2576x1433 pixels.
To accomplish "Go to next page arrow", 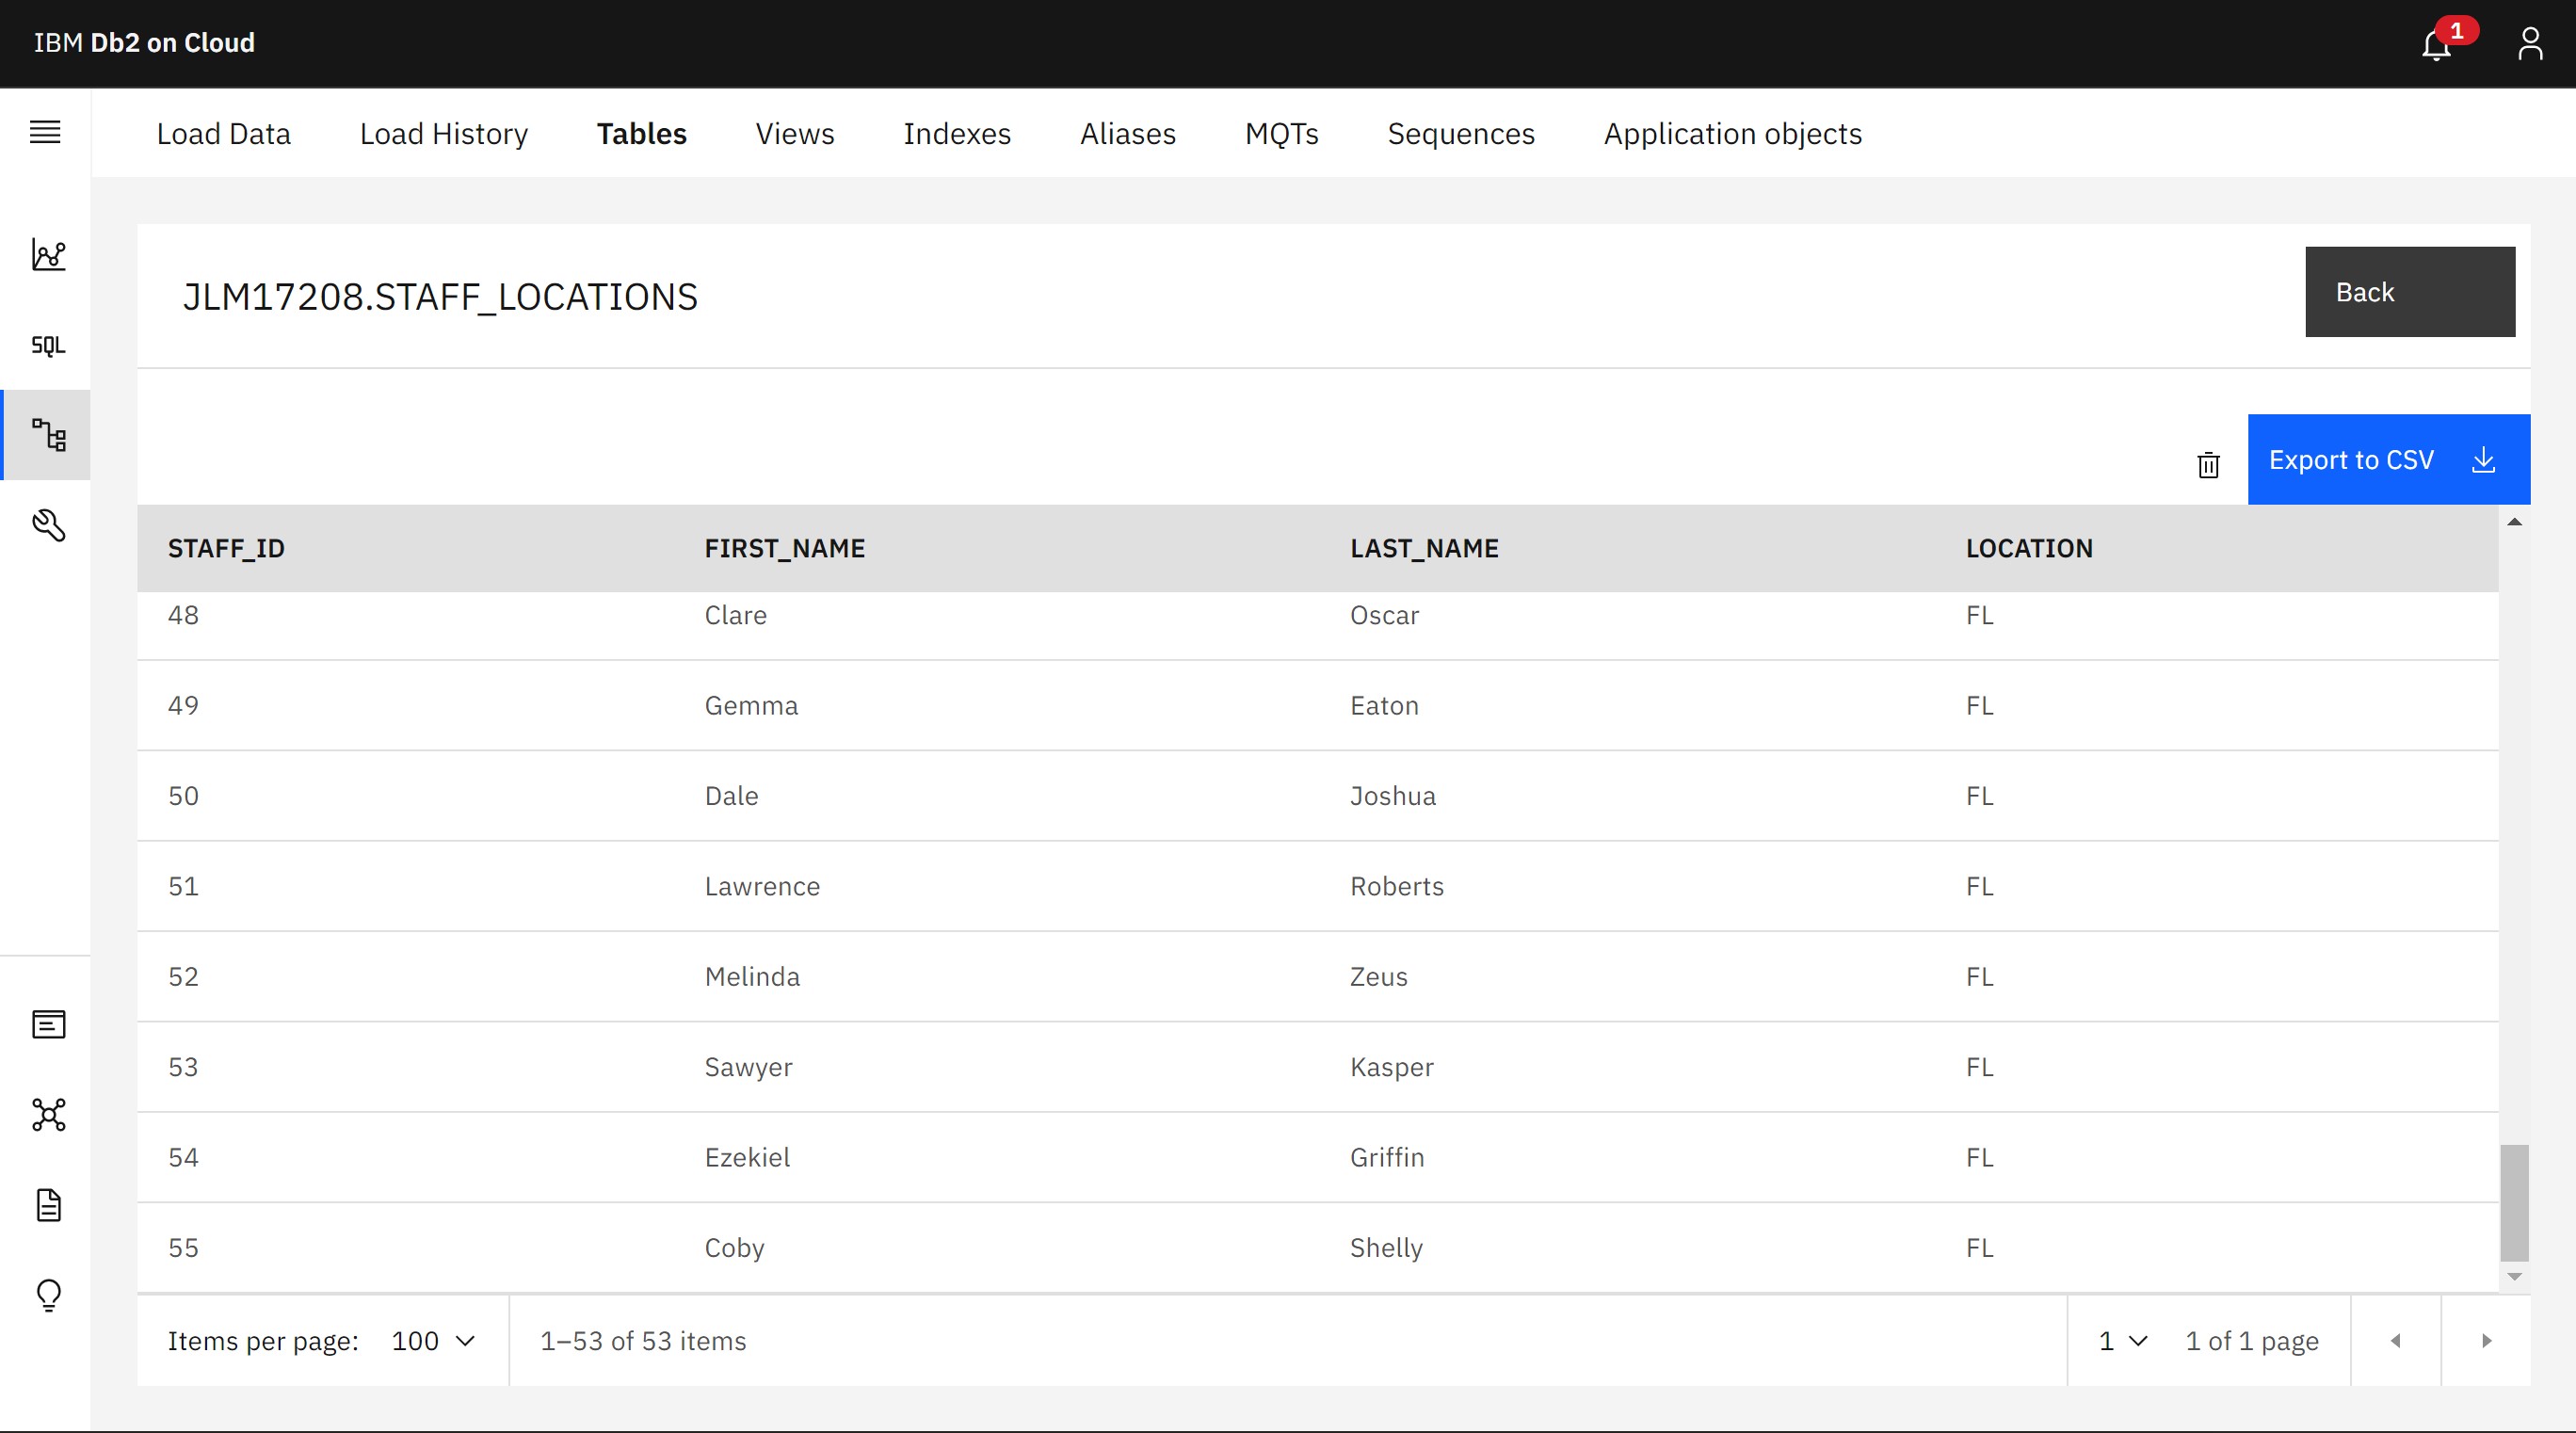I will [x=2486, y=1341].
